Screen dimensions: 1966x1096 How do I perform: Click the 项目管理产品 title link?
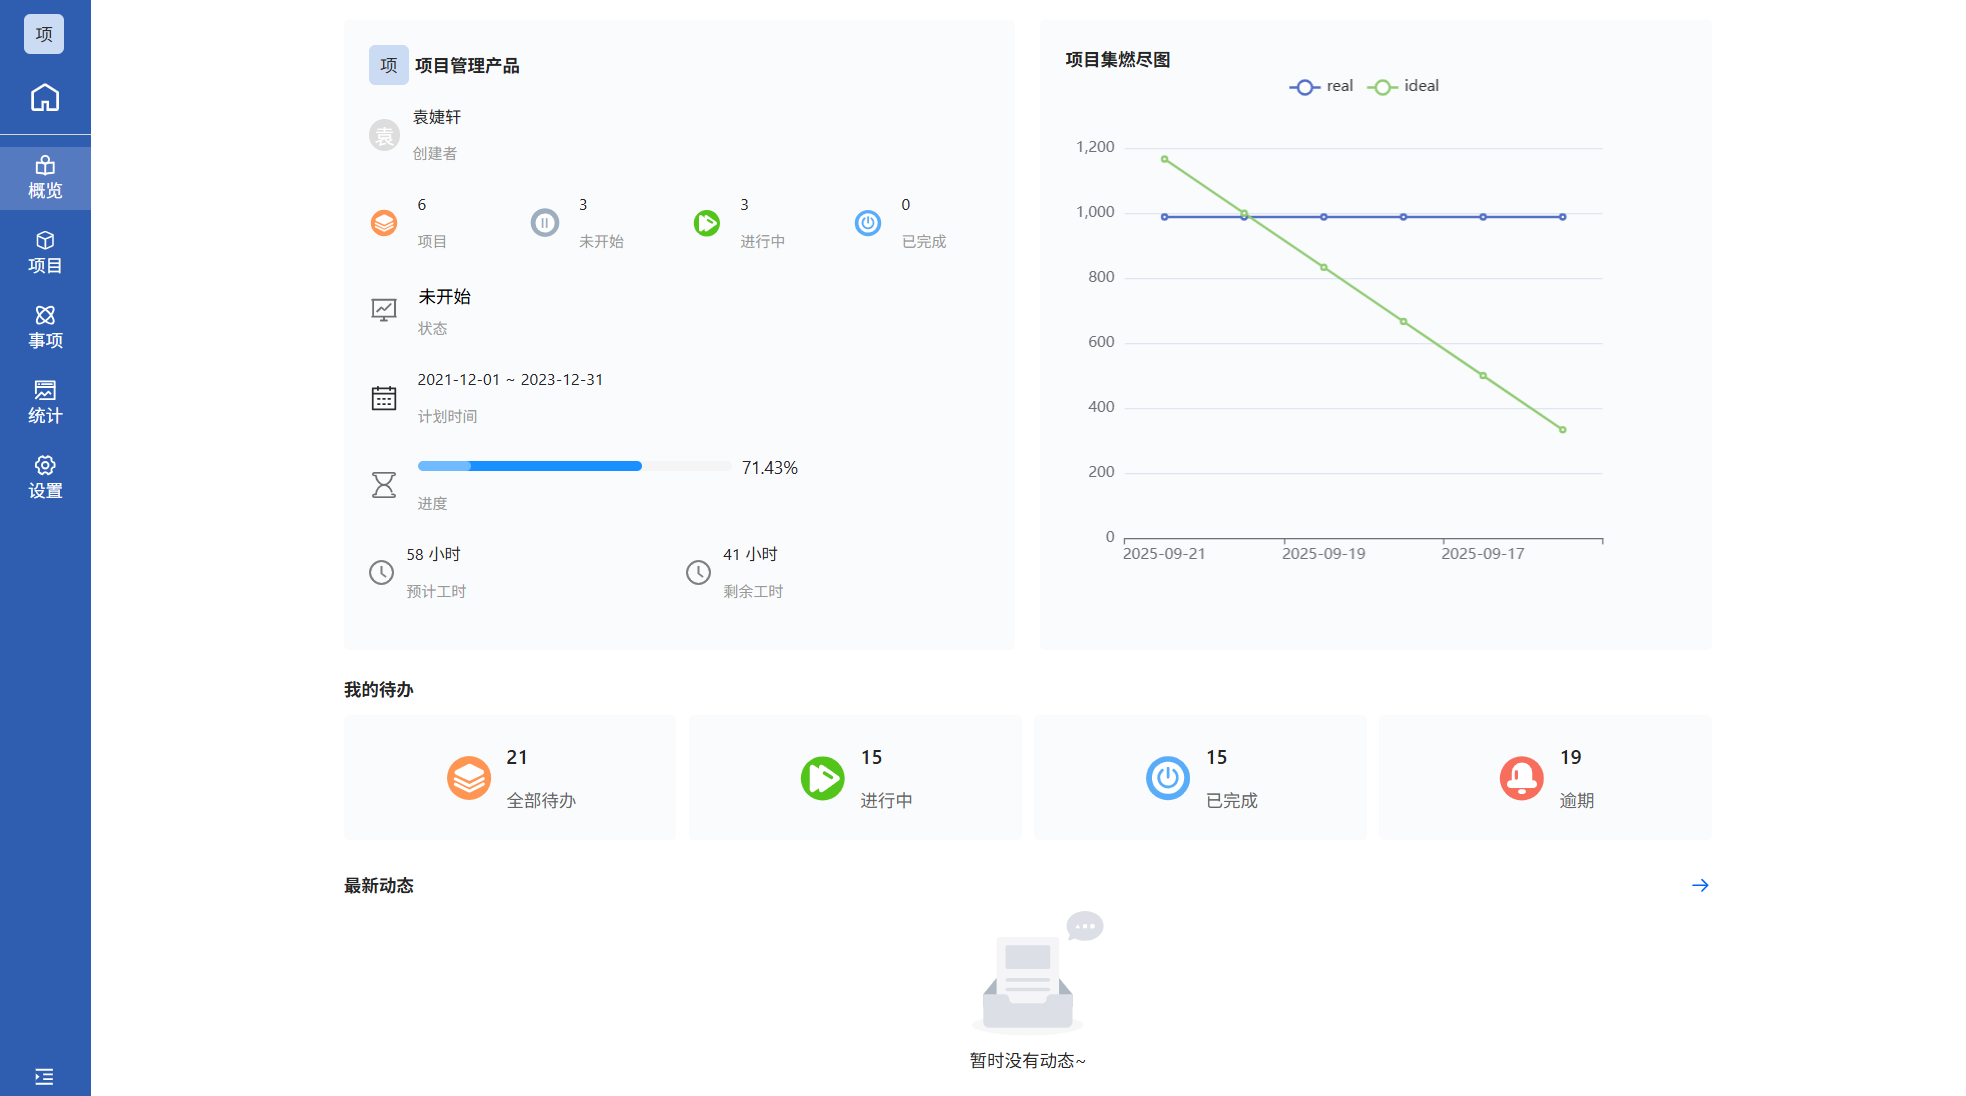pos(467,66)
